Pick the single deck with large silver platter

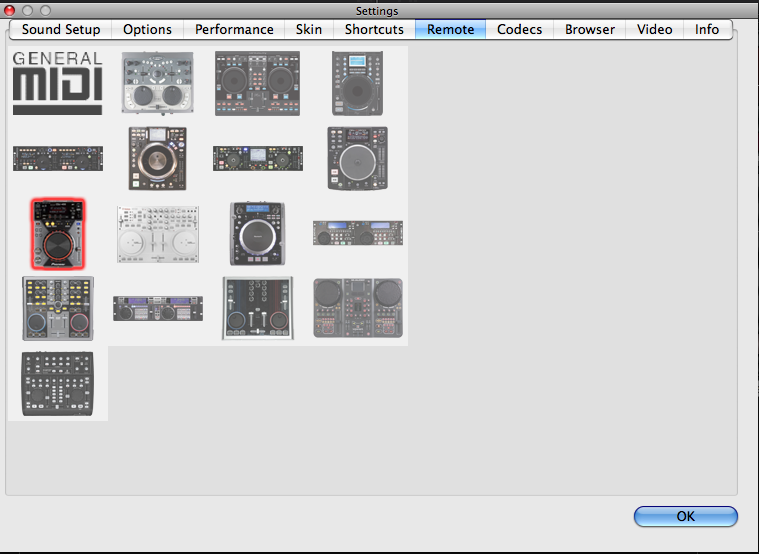[358, 158]
